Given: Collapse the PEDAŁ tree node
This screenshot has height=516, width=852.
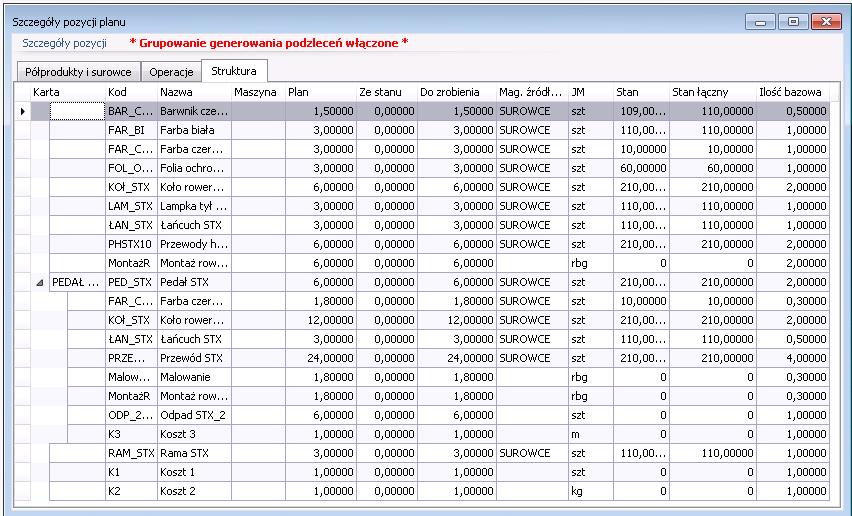Looking at the screenshot, I should (40, 282).
